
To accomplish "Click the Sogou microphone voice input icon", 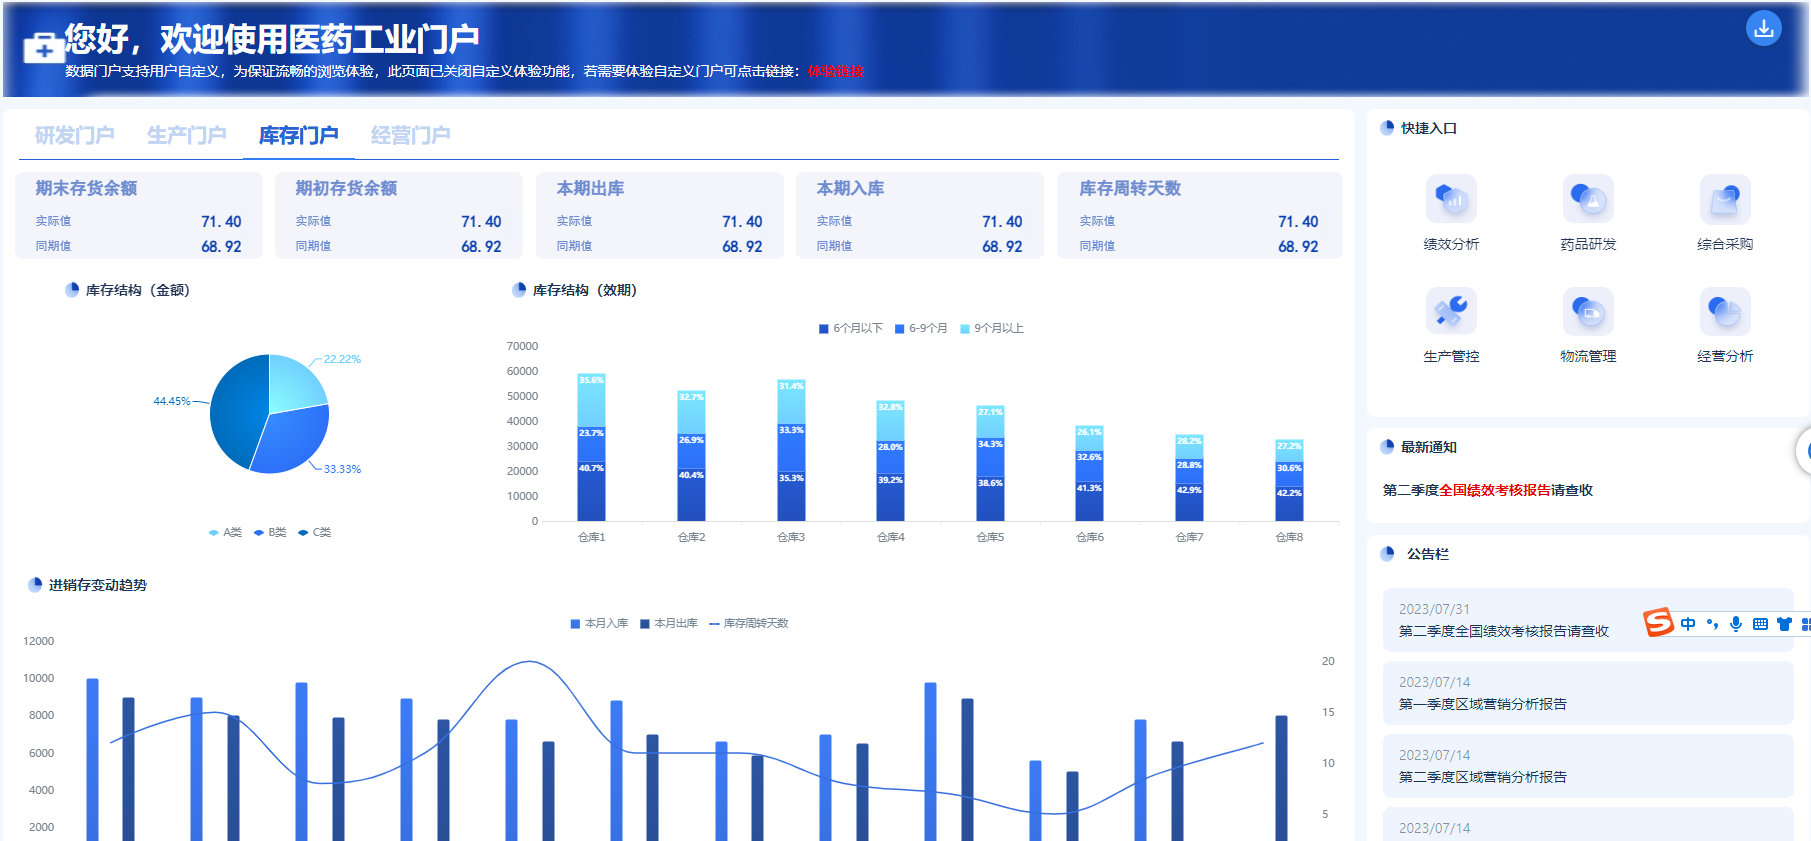I will 1736,624.
